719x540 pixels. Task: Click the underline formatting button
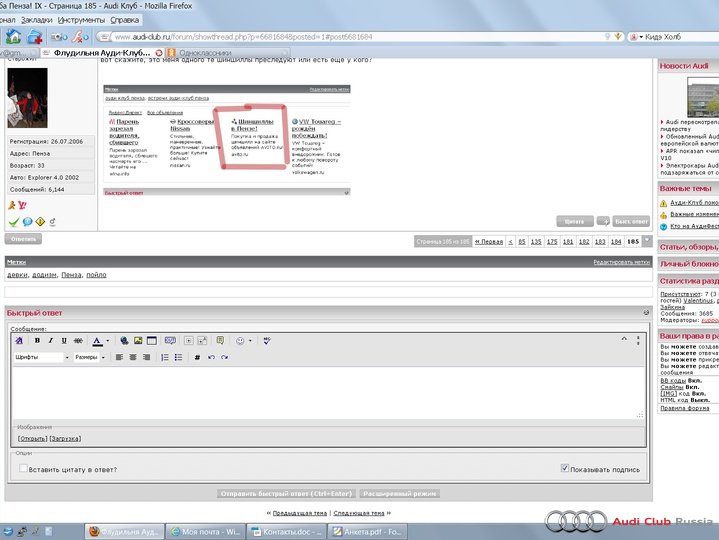[x=63, y=341]
